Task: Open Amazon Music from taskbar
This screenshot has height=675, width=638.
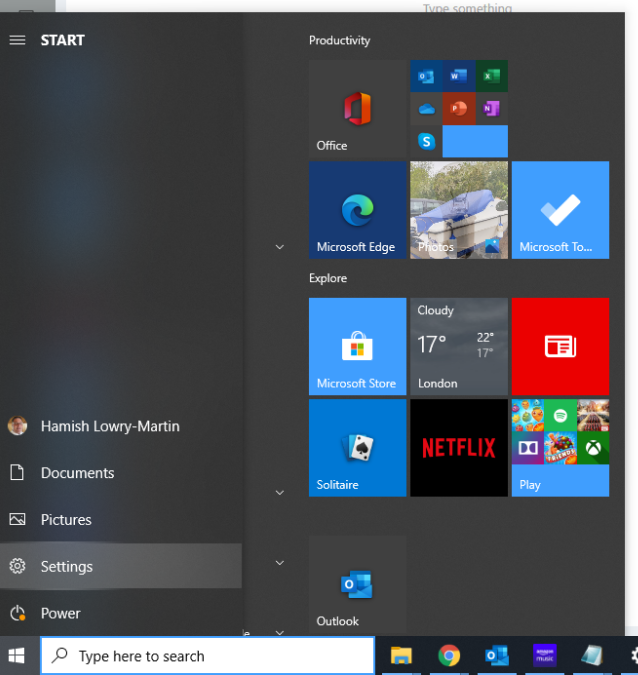Action: [545, 656]
